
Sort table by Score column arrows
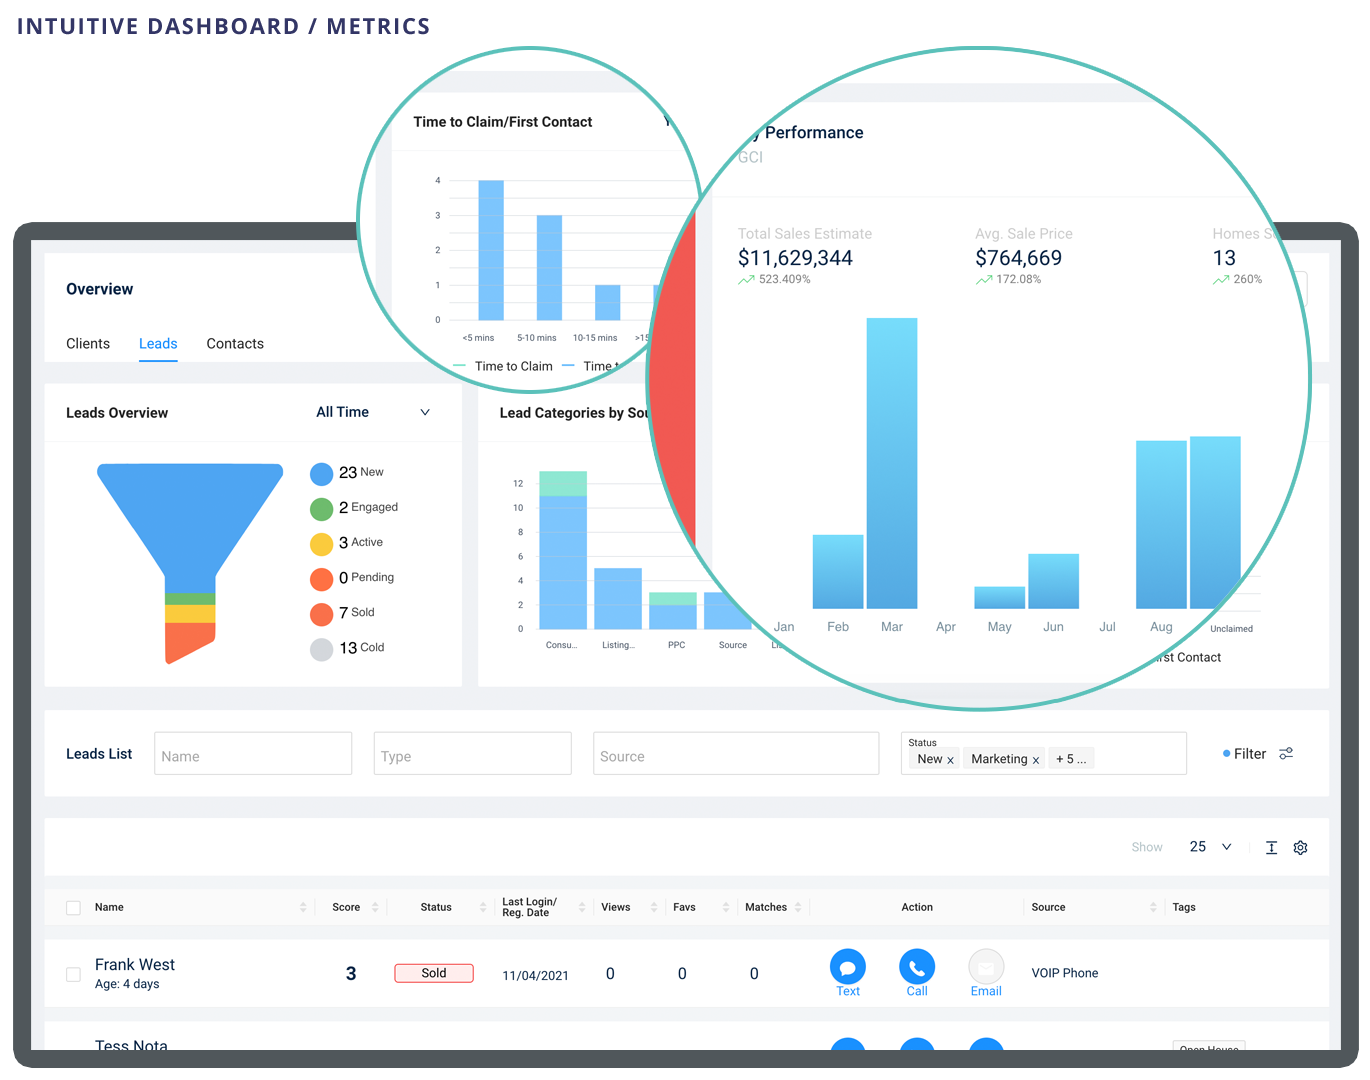pos(375,907)
